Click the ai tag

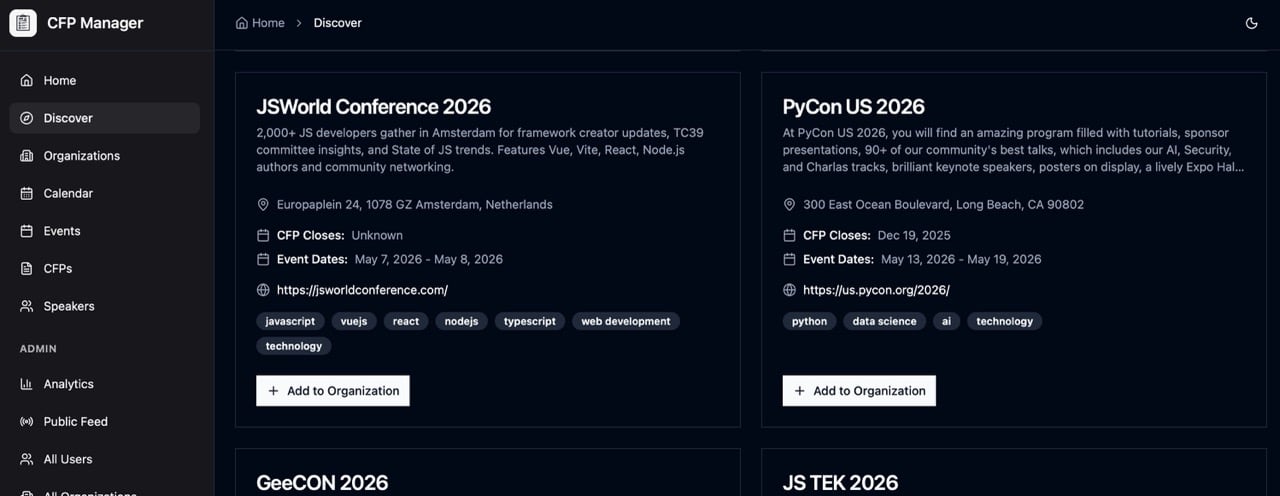pos(946,321)
